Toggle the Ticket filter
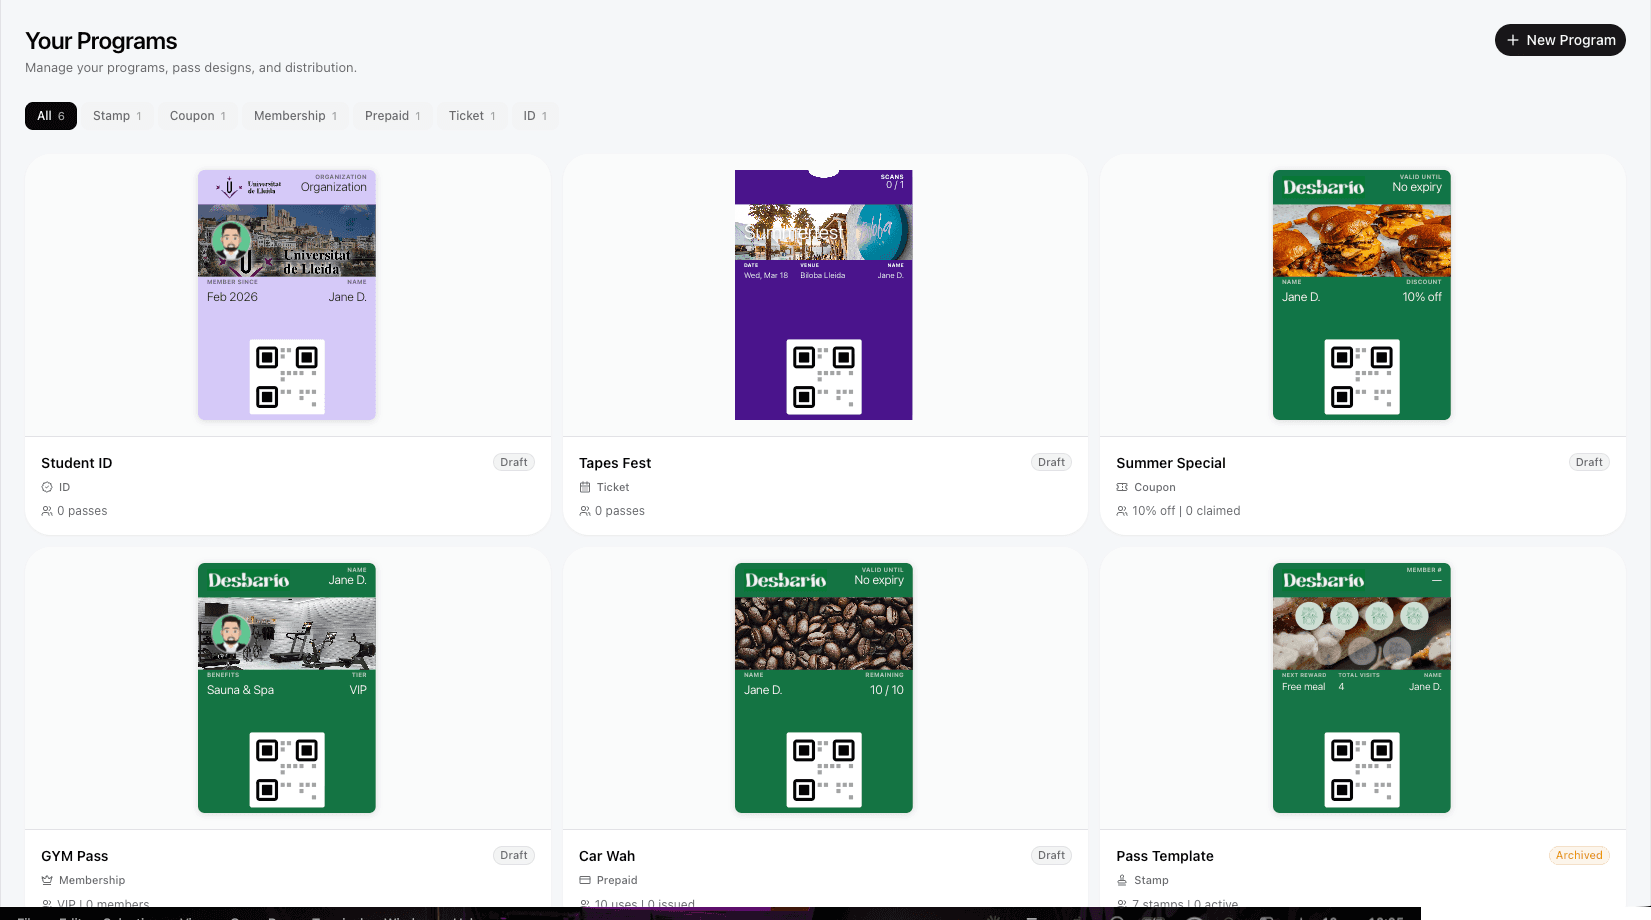Screen dimensions: 1651x920 471,115
